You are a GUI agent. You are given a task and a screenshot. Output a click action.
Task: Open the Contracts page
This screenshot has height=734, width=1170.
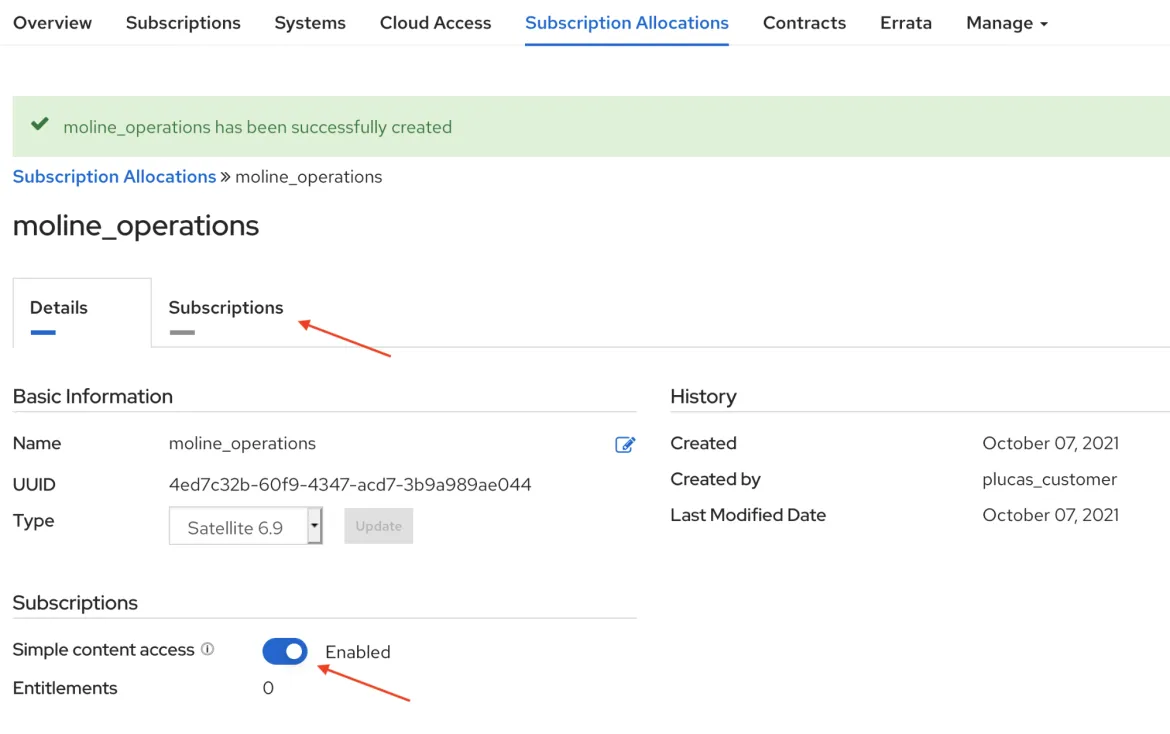[804, 23]
